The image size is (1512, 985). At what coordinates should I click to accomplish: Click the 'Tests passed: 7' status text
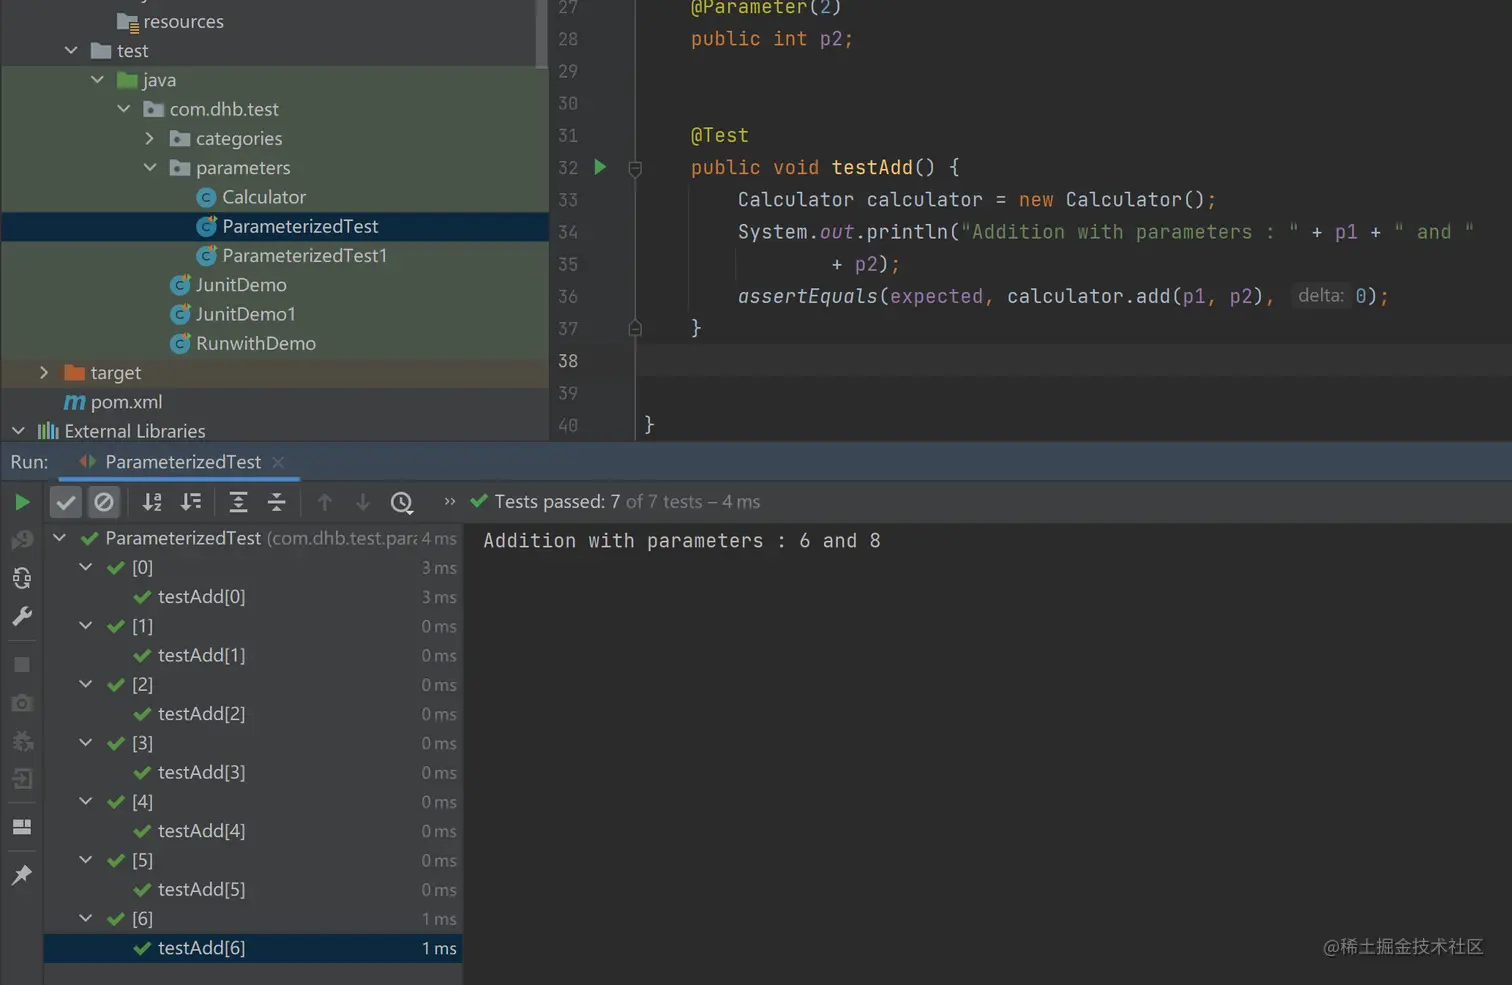click(x=557, y=502)
